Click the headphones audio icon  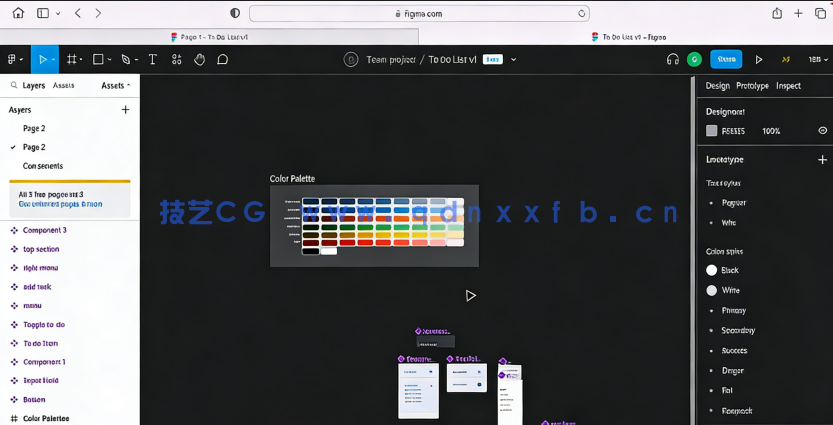pyautogui.click(x=672, y=60)
